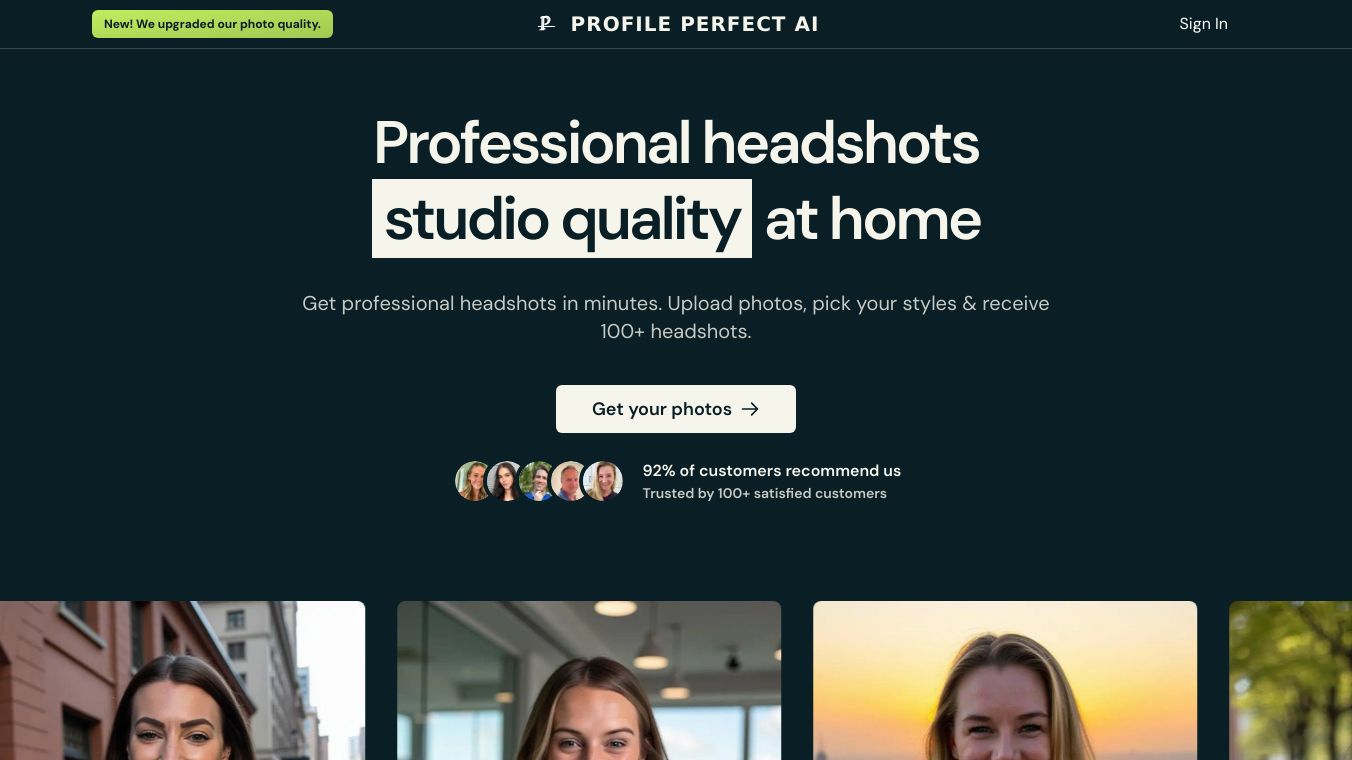The height and width of the screenshot is (760, 1352).
Task: Click the highlighted studio quality text
Action: pyautogui.click(x=562, y=219)
